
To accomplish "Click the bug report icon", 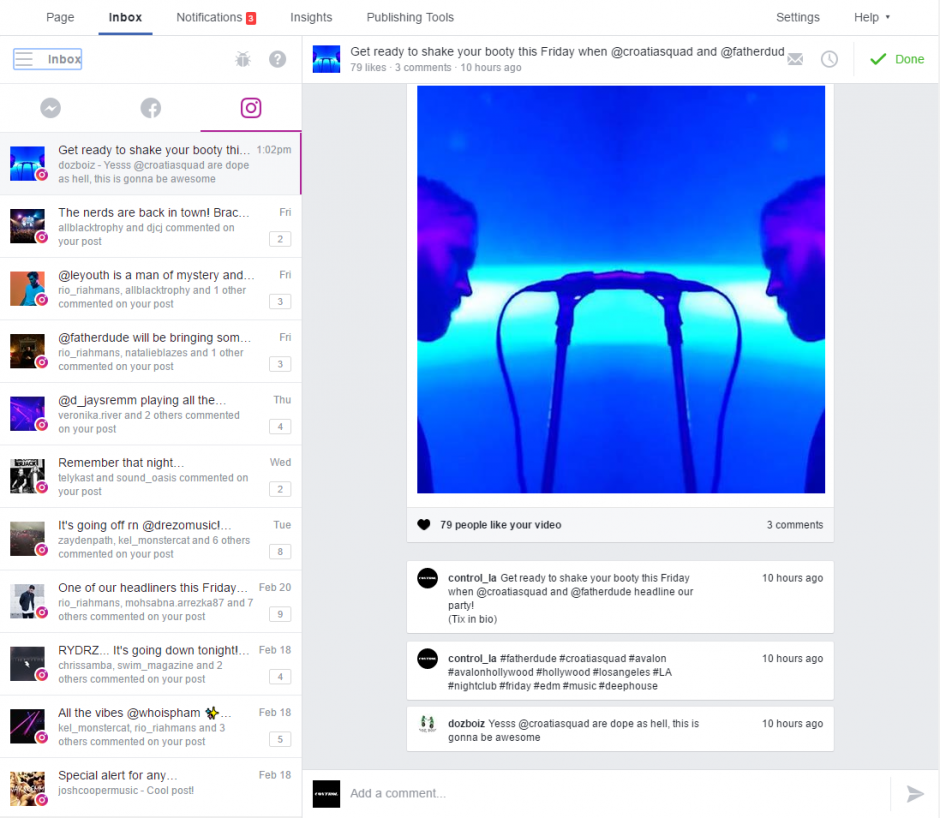I will click(x=243, y=59).
